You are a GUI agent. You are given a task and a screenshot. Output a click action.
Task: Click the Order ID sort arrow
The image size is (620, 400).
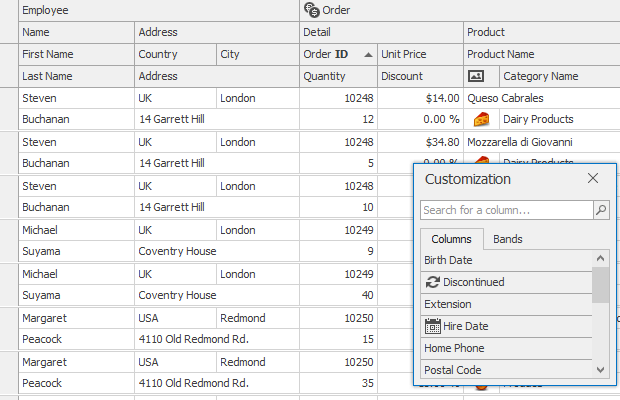coord(368,55)
